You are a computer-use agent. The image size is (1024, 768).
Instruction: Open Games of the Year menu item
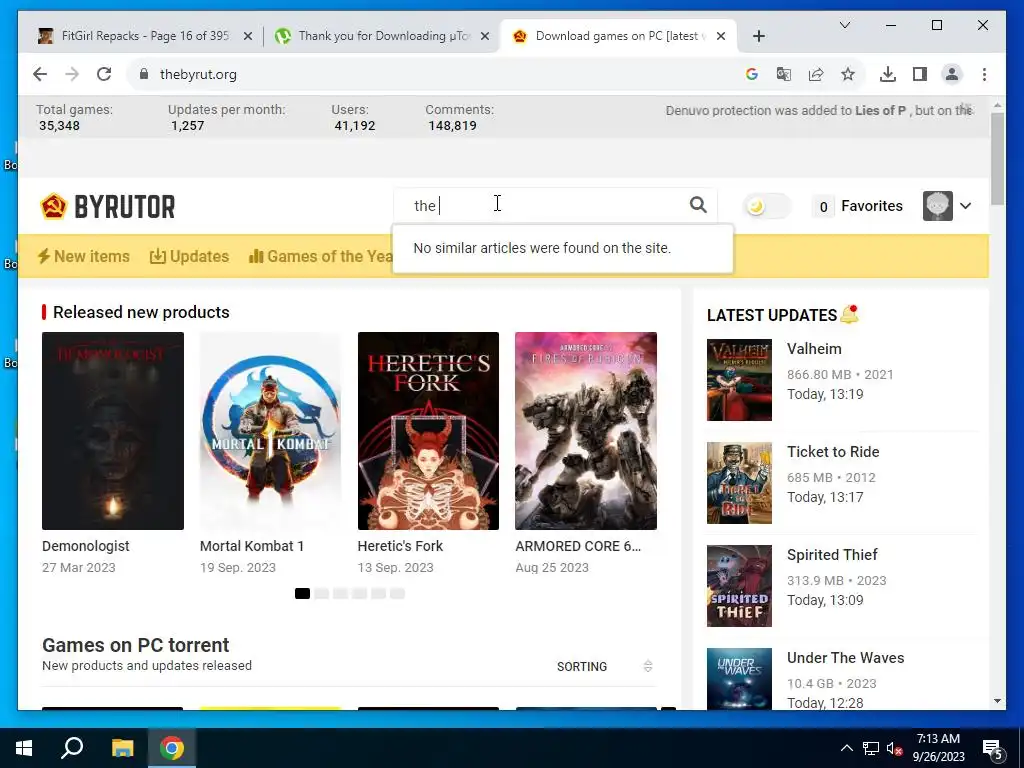321,256
